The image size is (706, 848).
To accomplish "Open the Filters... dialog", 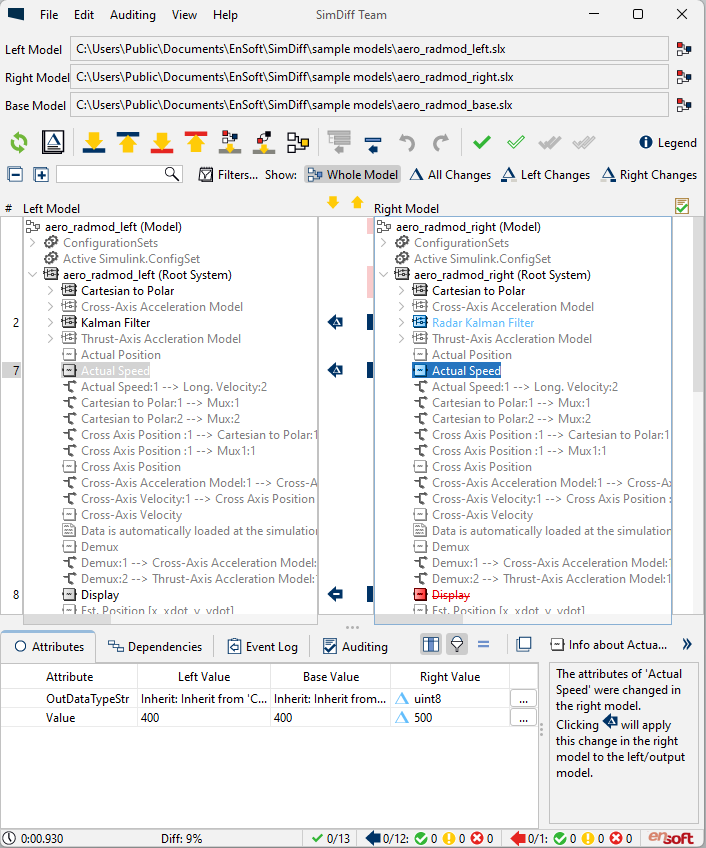I will tap(228, 175).
